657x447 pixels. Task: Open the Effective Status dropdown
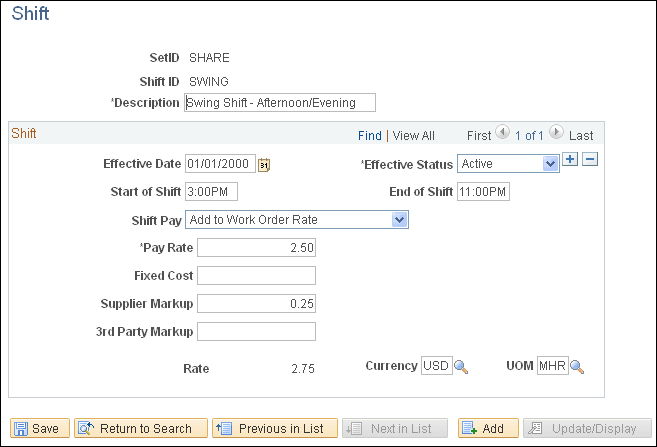[x=508, y=164]
